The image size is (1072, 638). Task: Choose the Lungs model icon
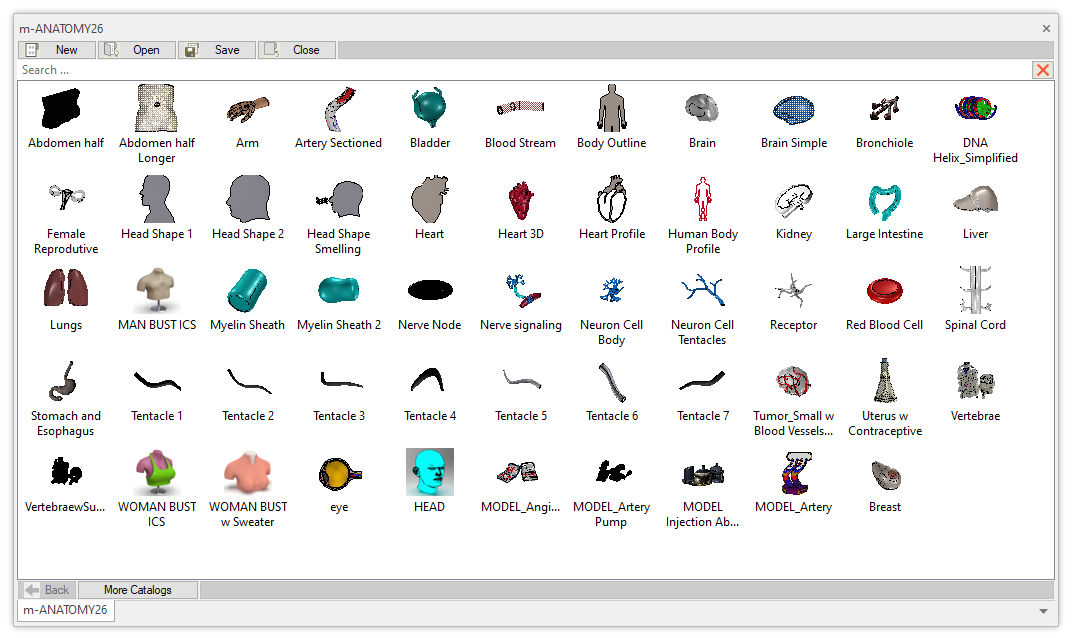pos(66,290)
